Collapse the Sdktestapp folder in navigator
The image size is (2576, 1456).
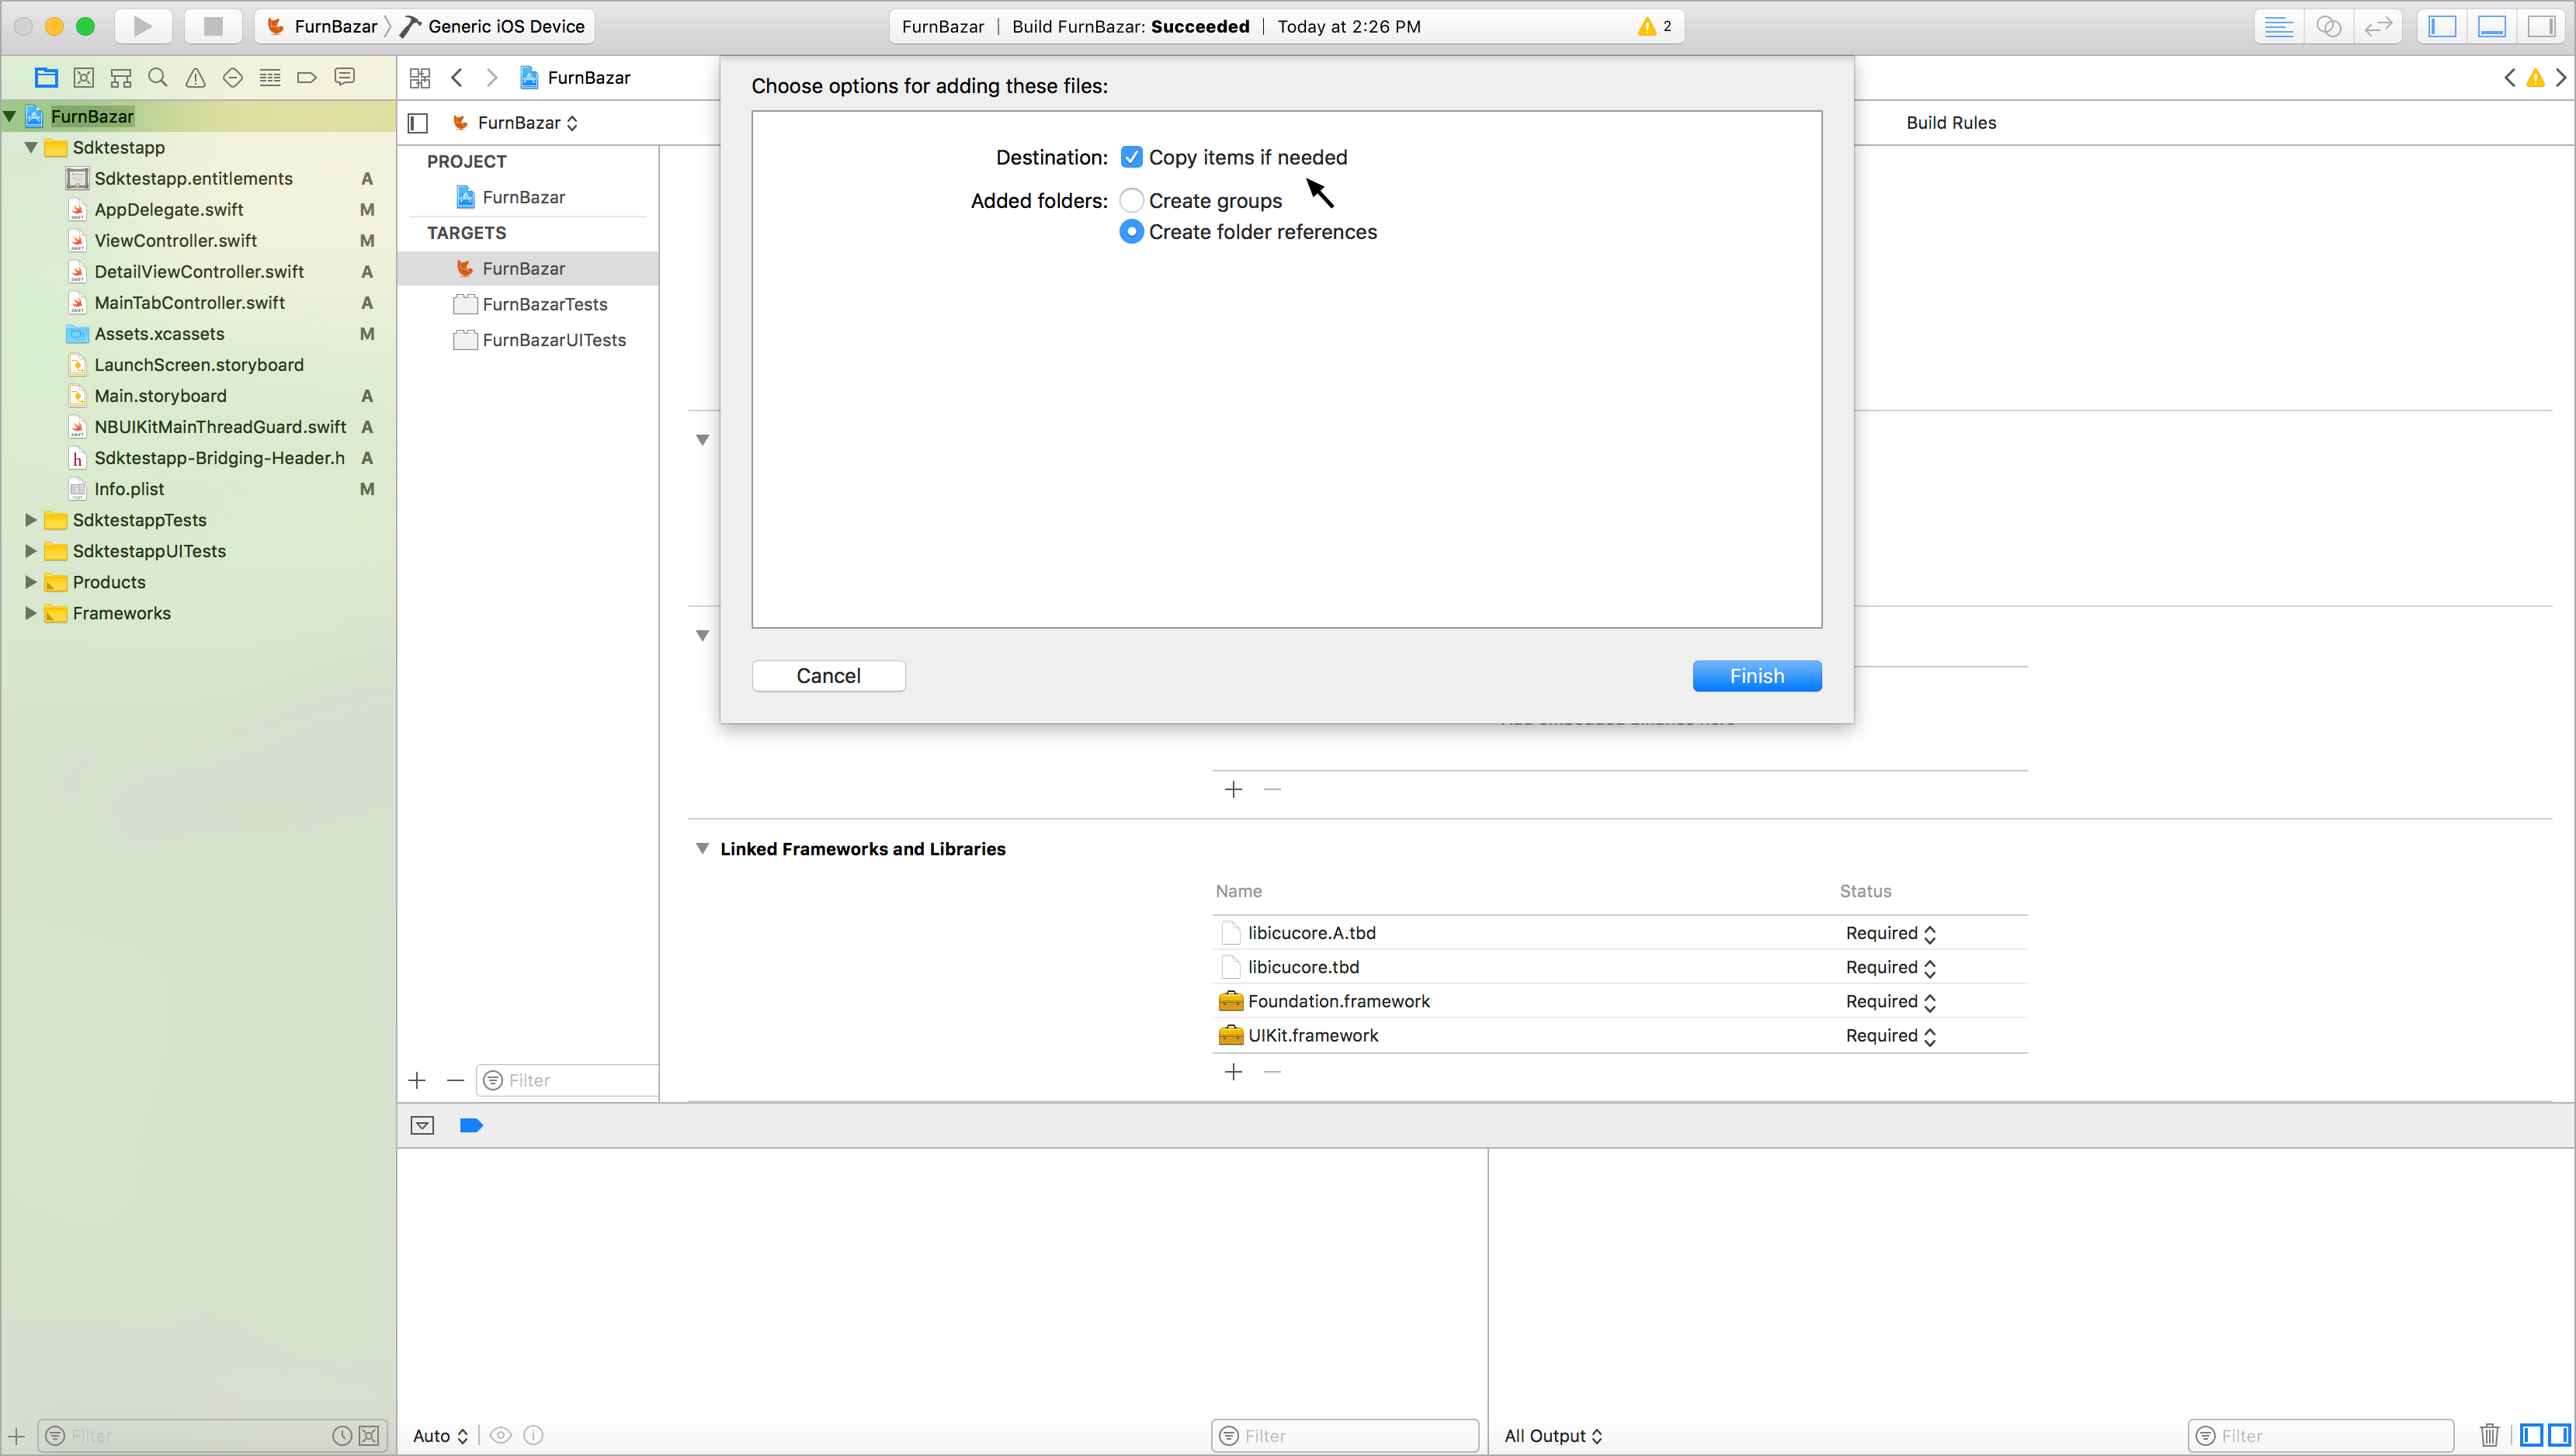click(31, 147)
